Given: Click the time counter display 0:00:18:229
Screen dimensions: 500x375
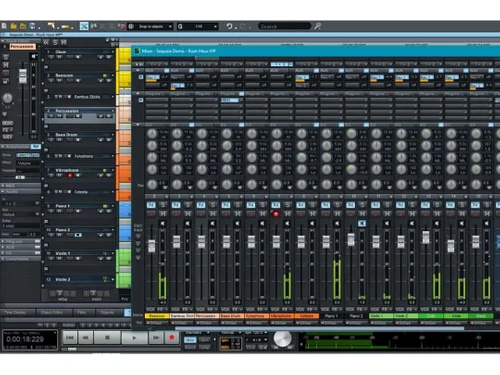Looking at the screenshot, I should click(x=25, y=339).
